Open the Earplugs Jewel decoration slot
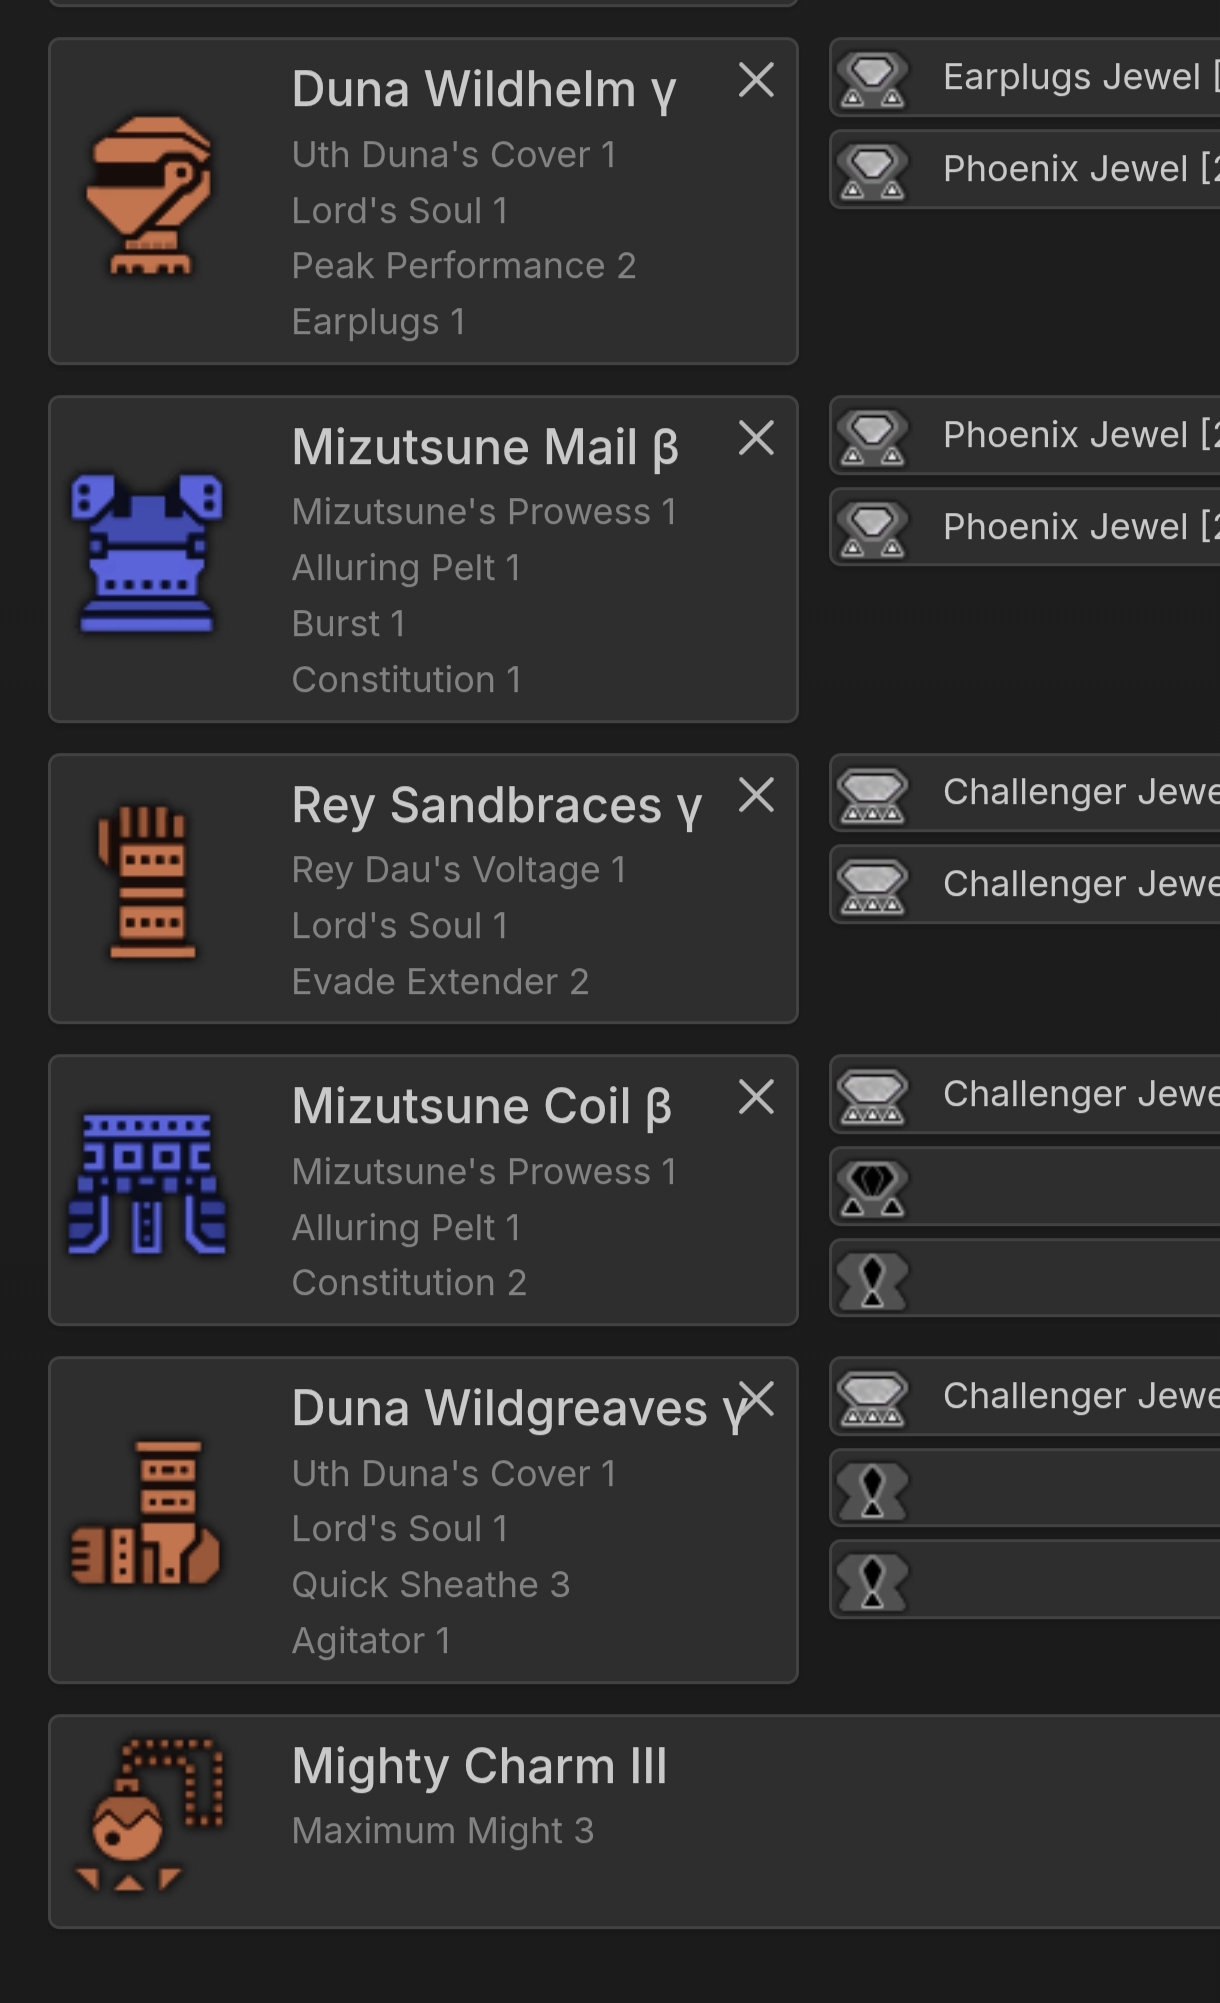The image size is (1220, 2003). pos(1025,77)
